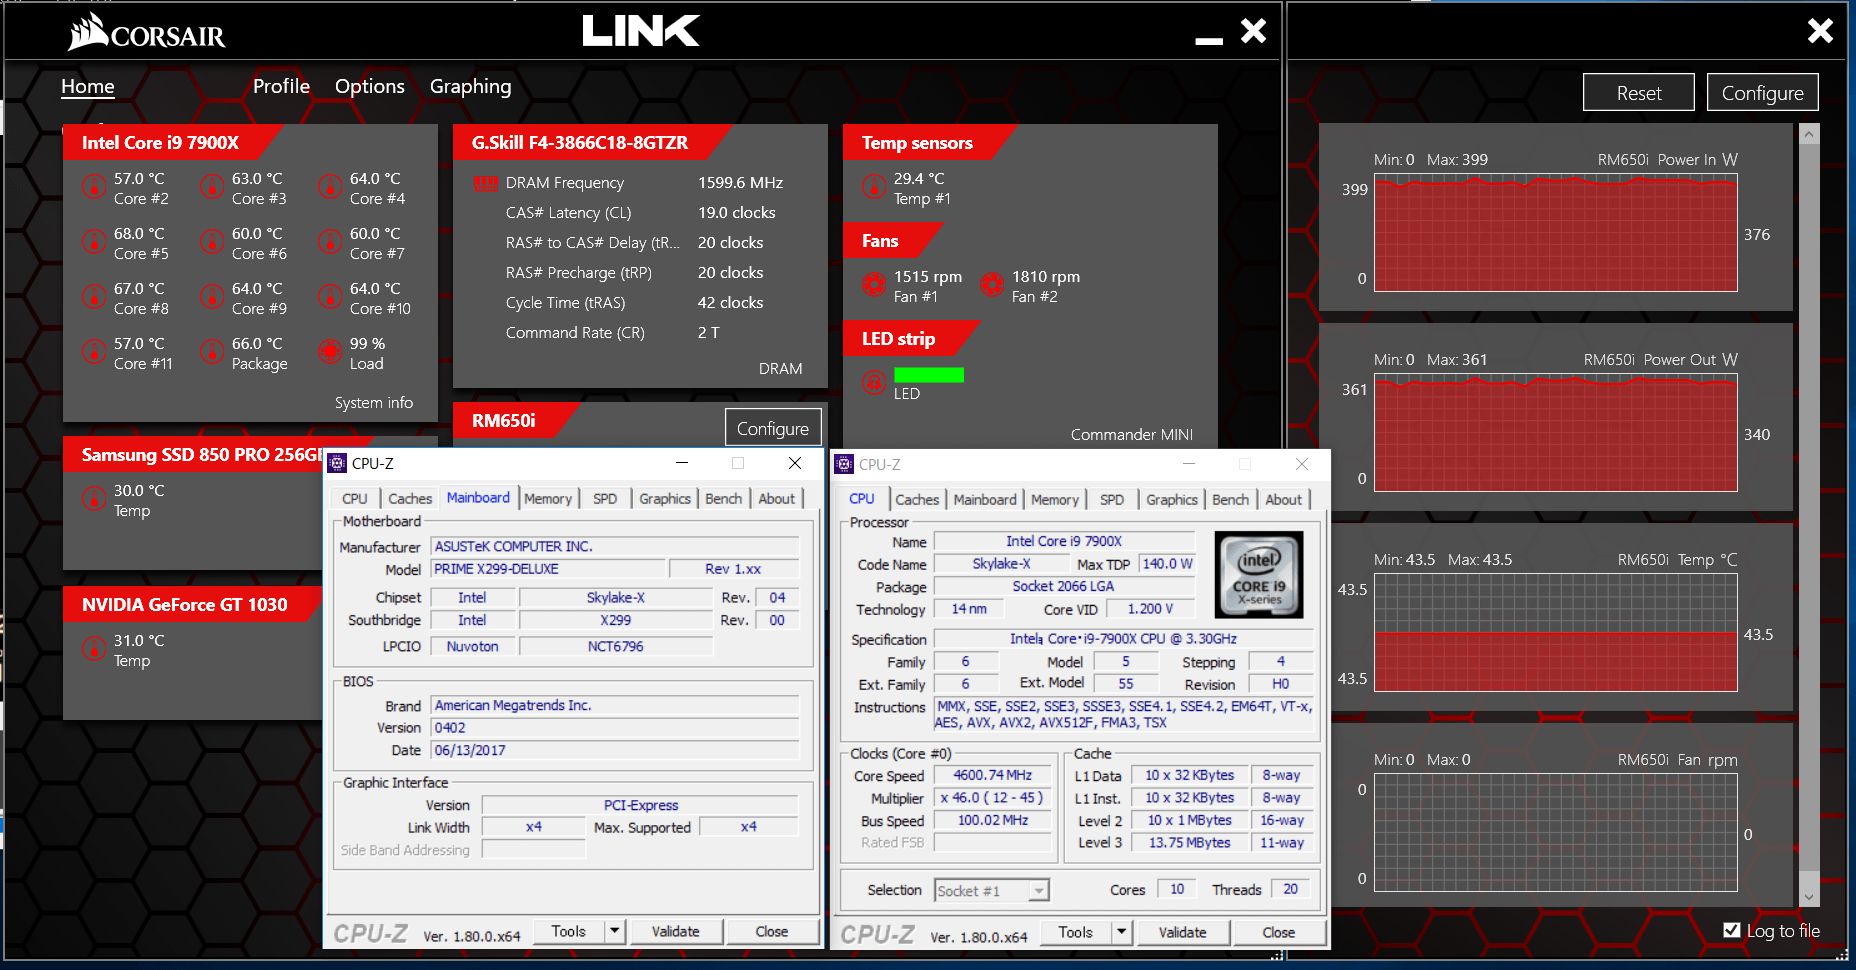Click the Core Speed 4600.74 MHz field
This screenshot has width=1856, height=970.
point(993,775)
